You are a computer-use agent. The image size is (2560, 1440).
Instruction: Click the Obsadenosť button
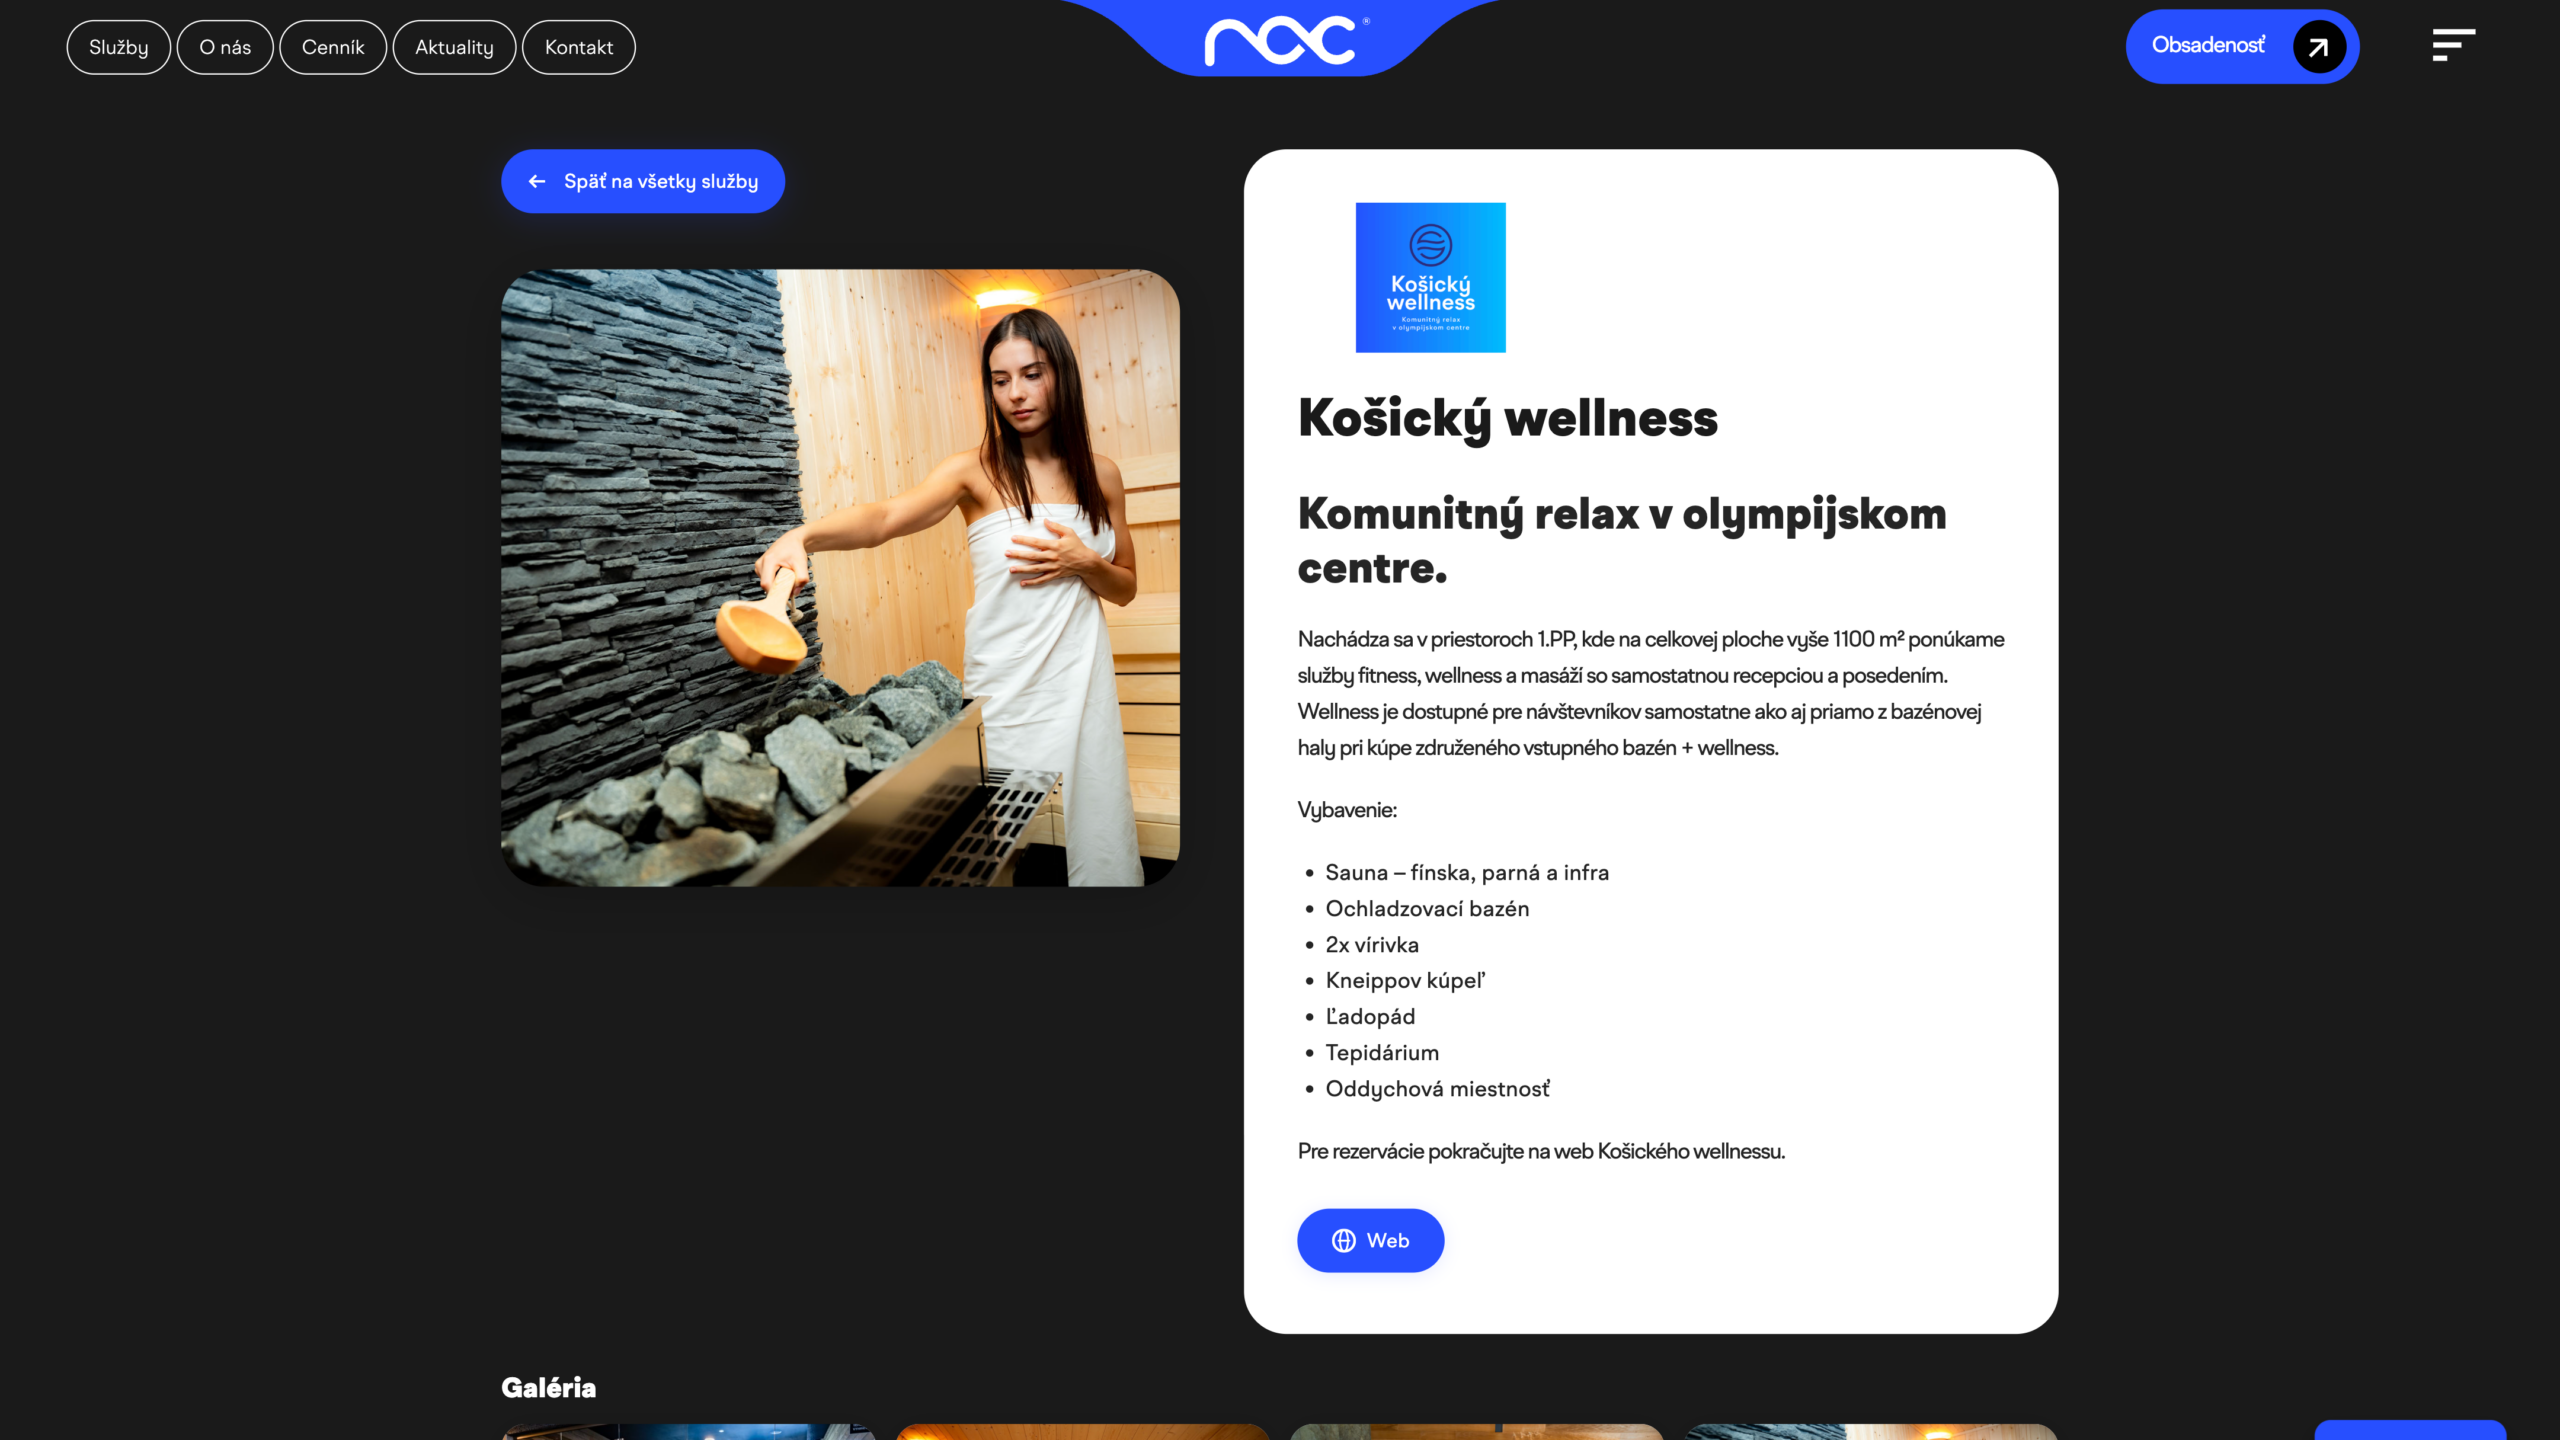coord(2242,46)
